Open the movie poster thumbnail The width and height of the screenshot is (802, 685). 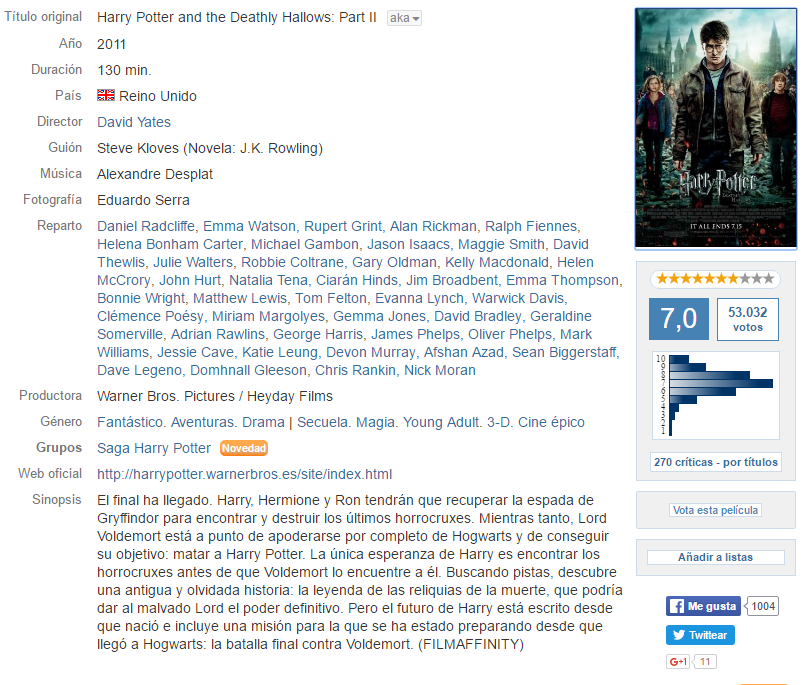click(716, 128)
